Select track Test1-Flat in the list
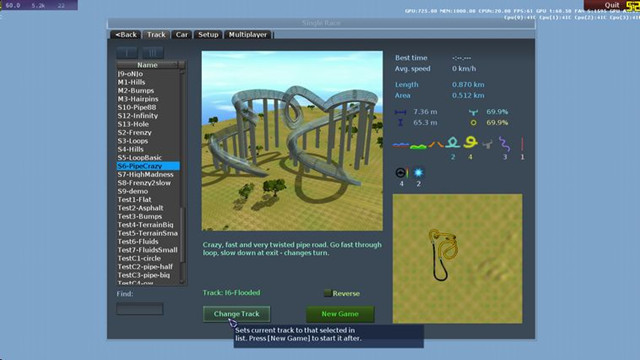 148,200
